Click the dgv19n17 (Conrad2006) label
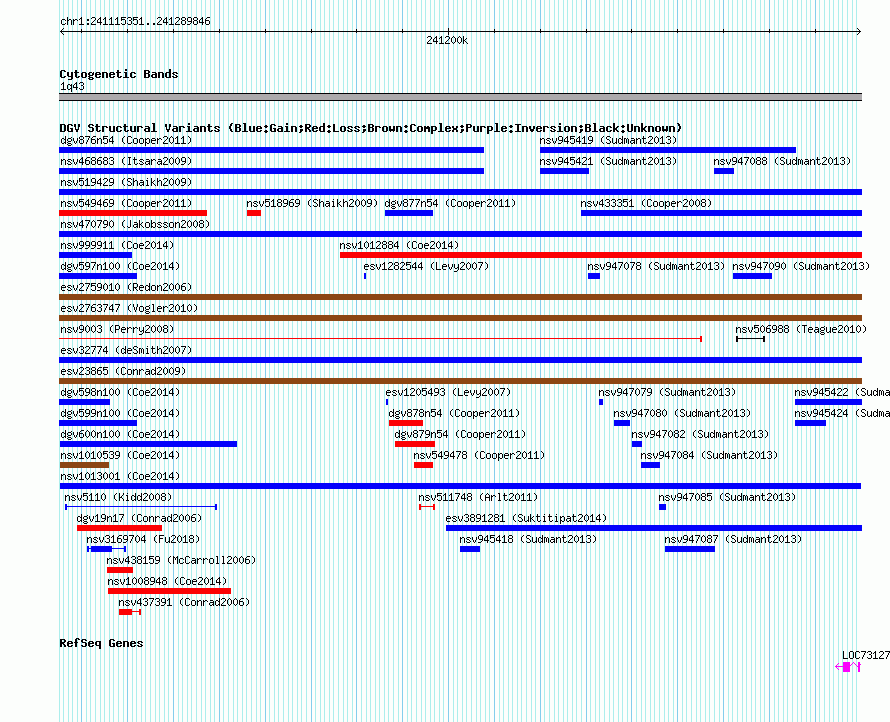Image resolution: width=890 pixels, height=722 pixels. [139, 518]
